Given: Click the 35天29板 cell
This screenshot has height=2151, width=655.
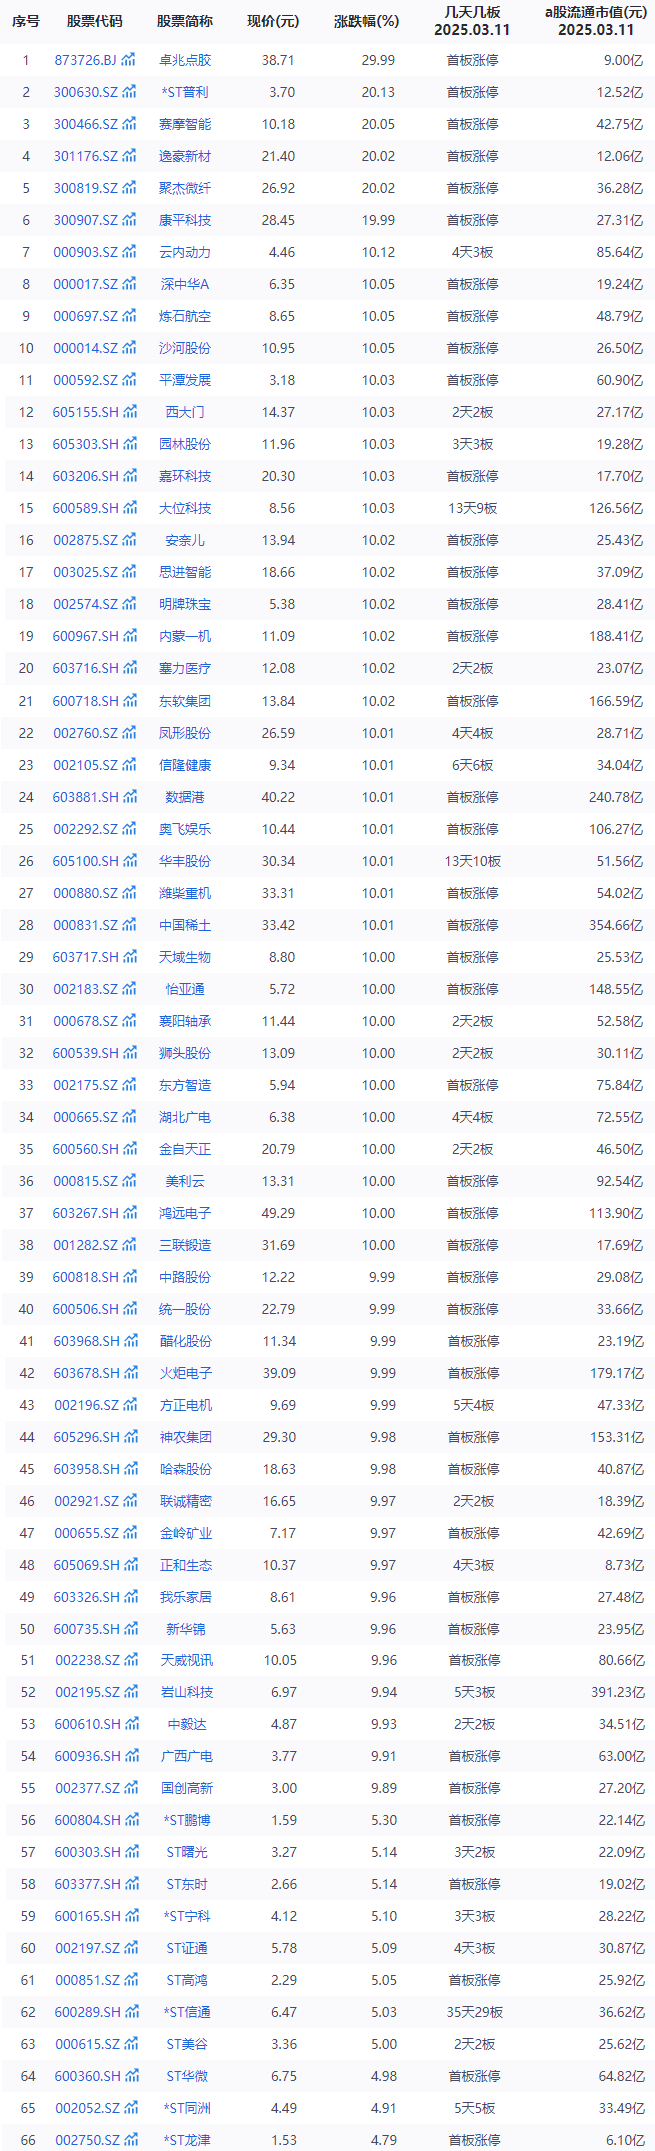Looking at the screenshot, I should pyautogui.click(x=475, y=2012).
